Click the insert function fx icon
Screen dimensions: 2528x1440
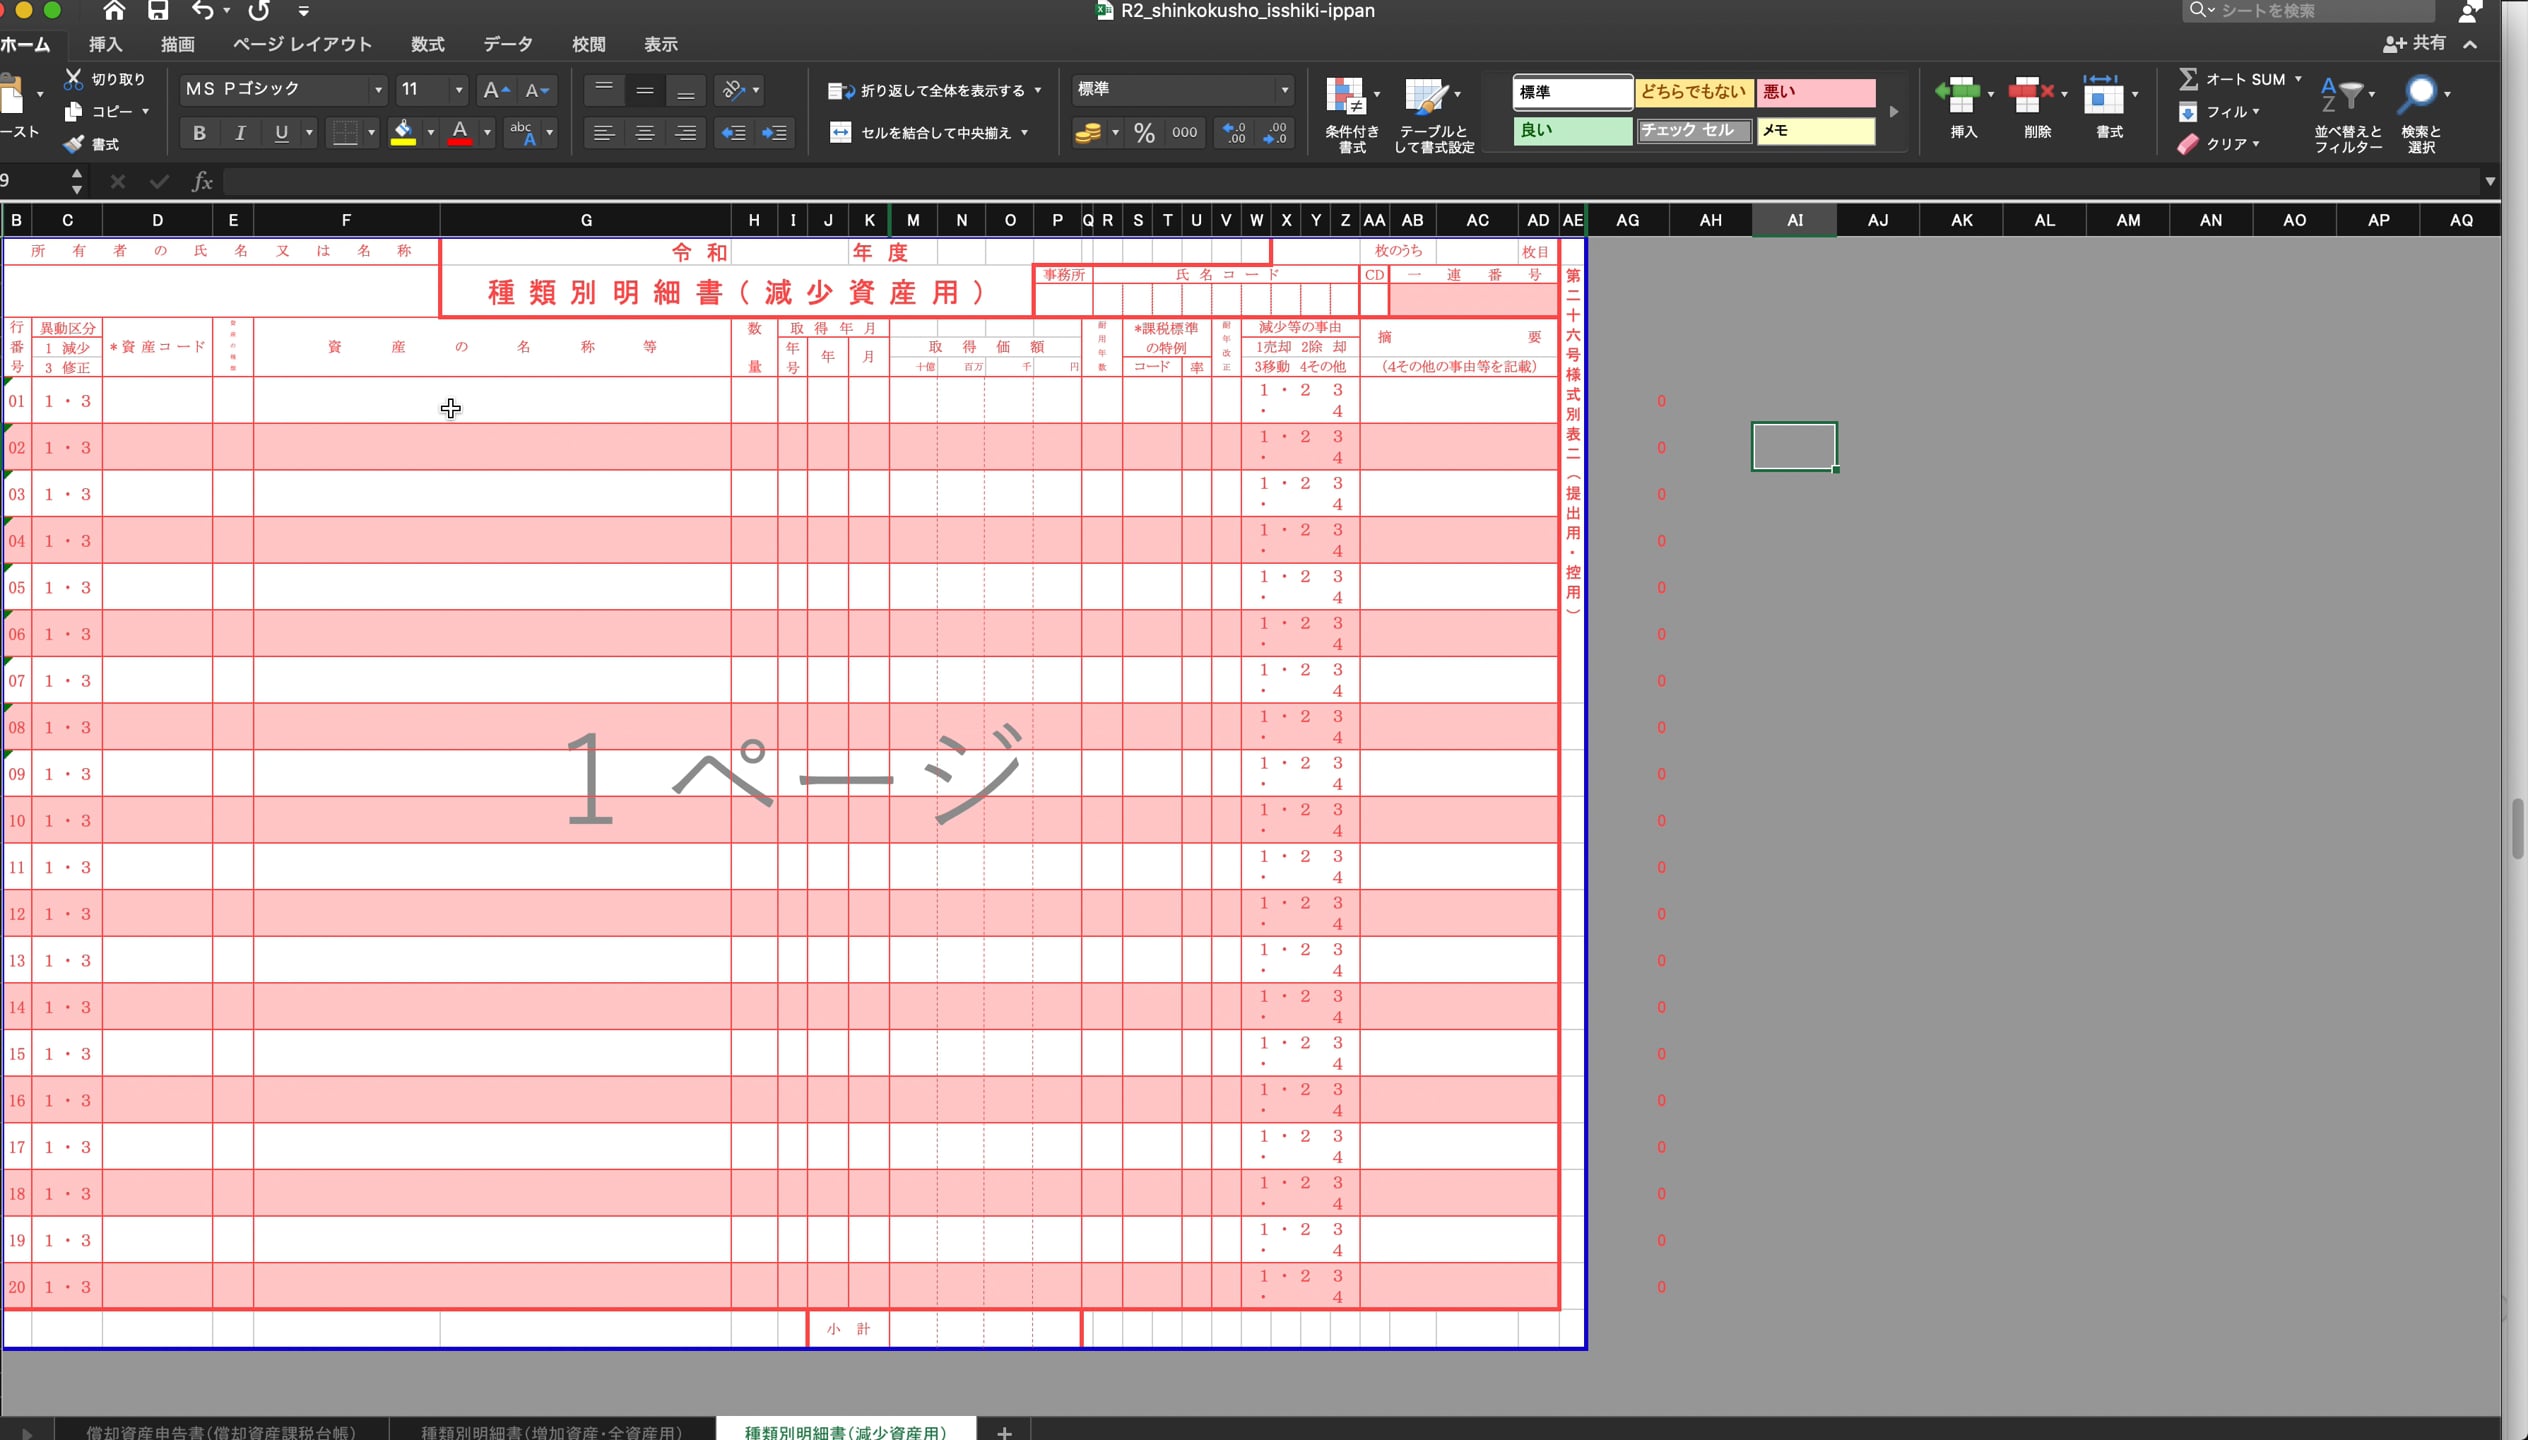[202, 181]
